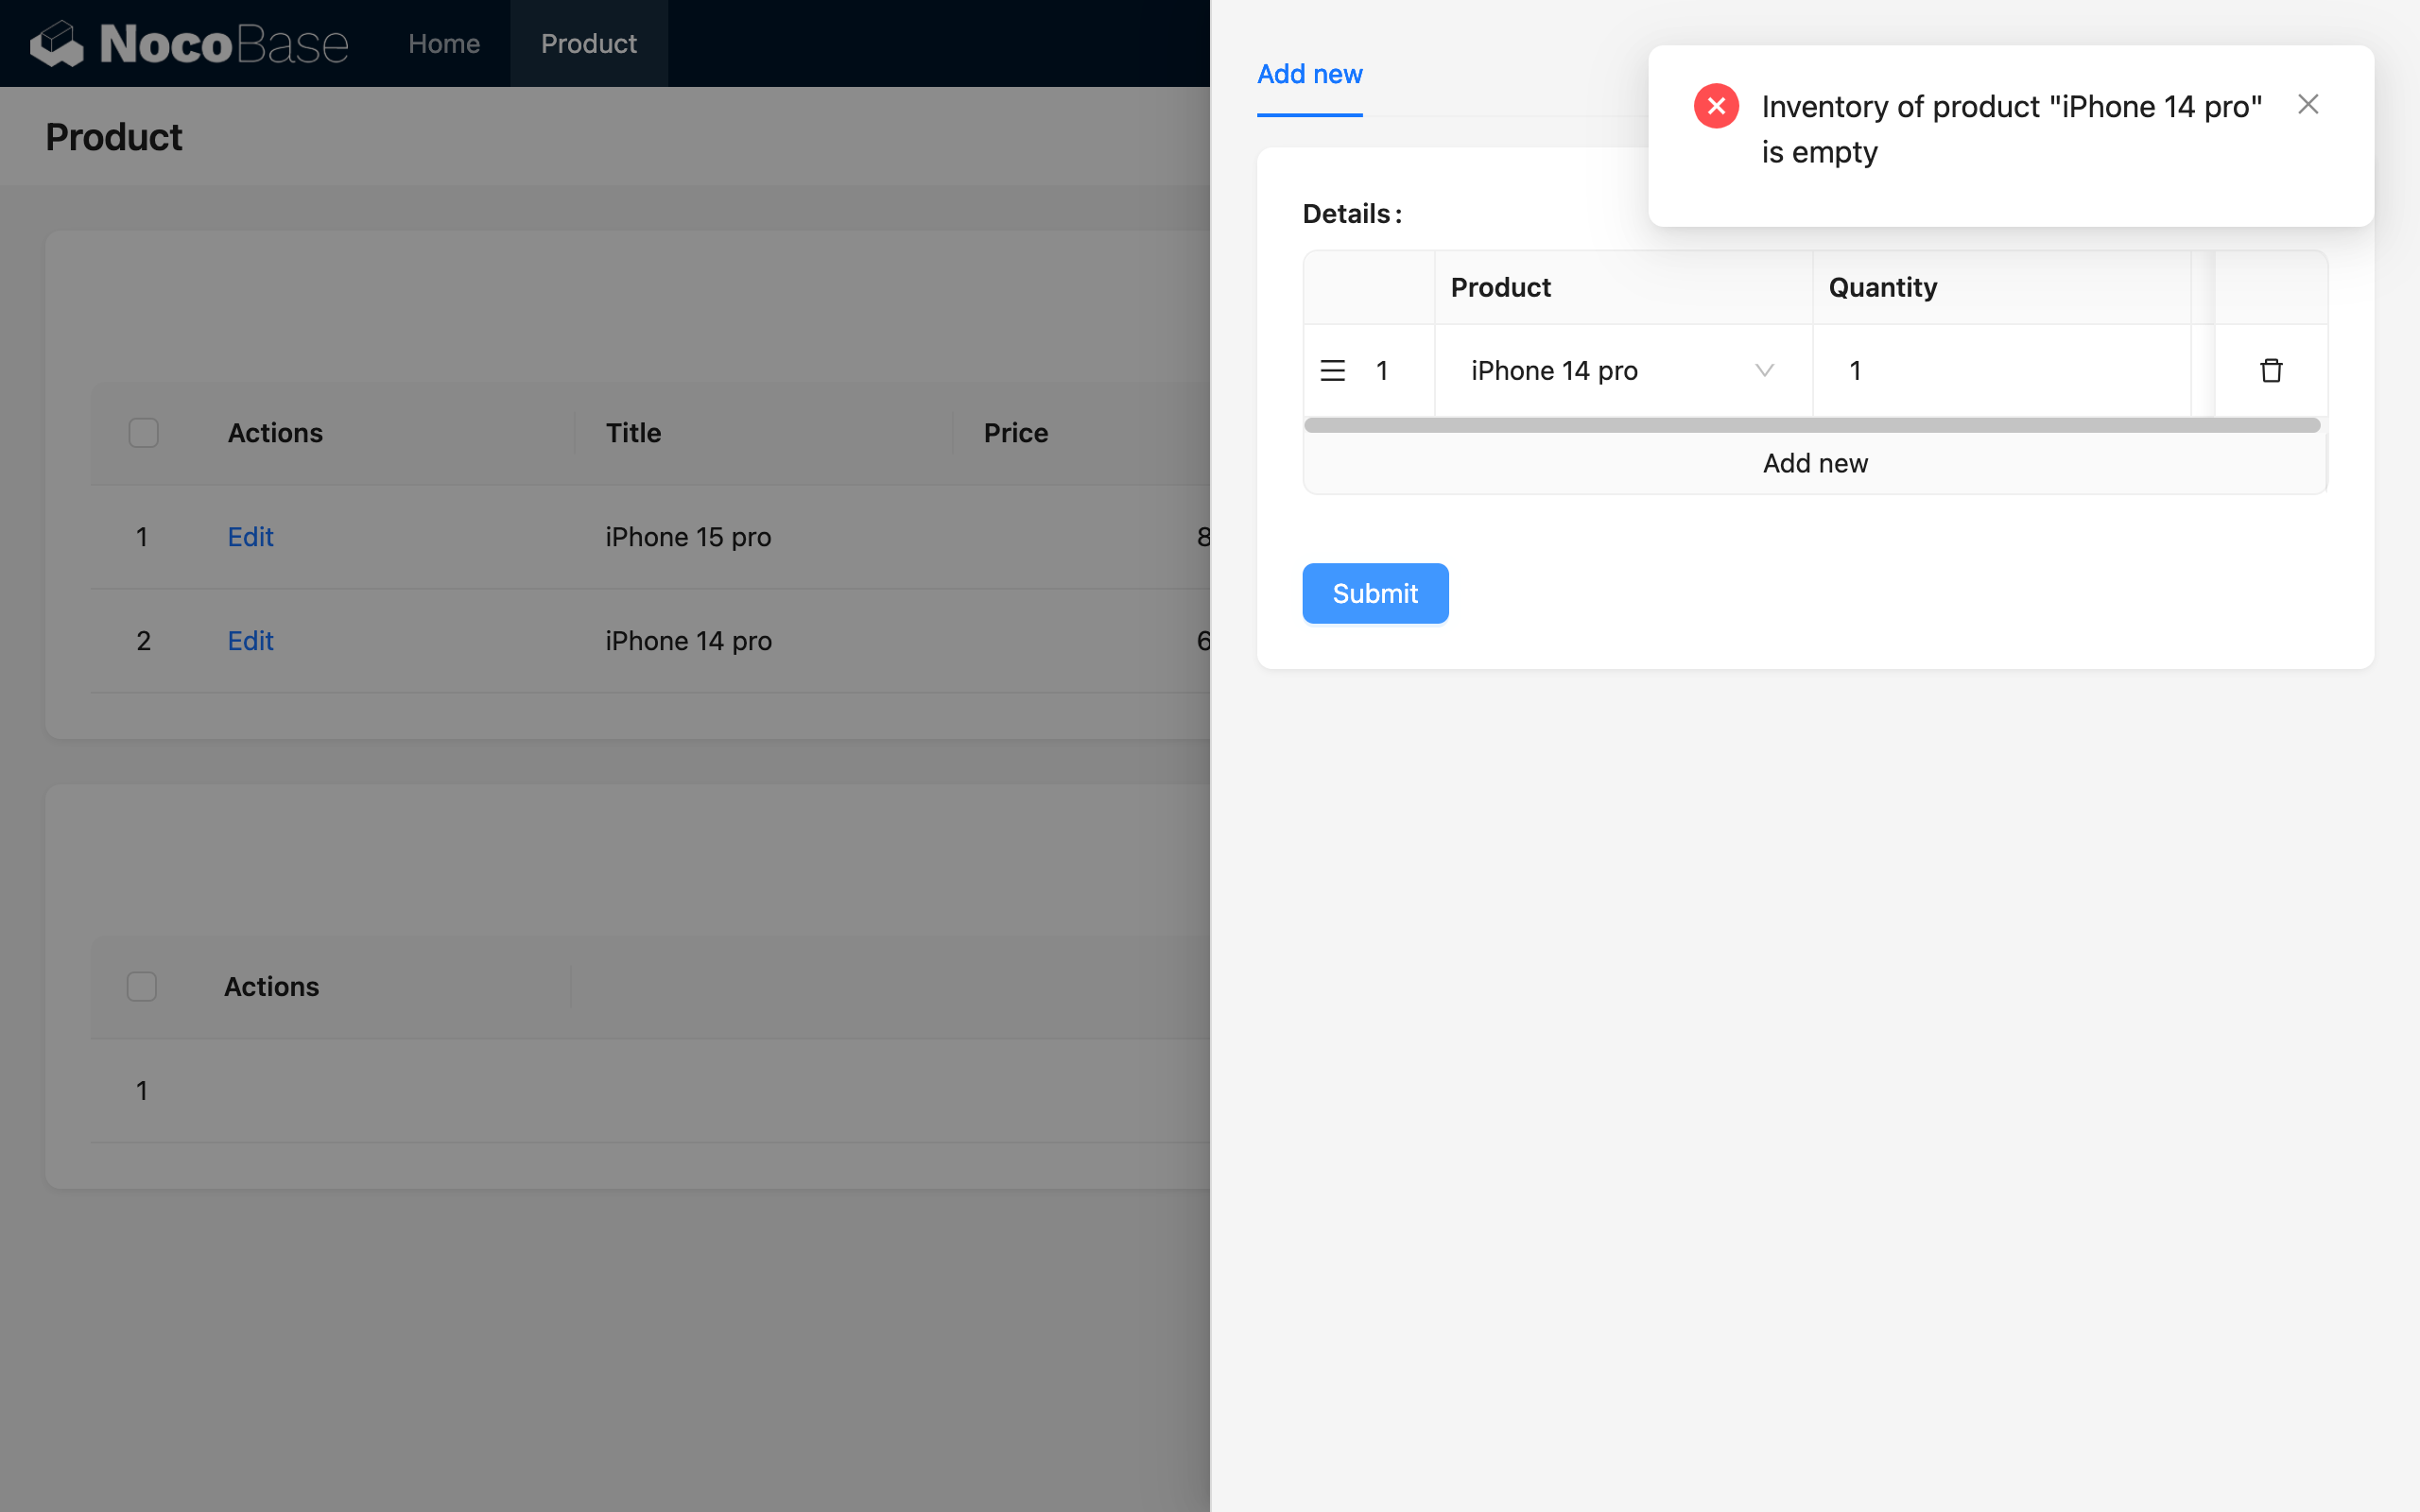Open the Product menu item
This screenshot has height=1512, width=2420.
click(588, 44)
